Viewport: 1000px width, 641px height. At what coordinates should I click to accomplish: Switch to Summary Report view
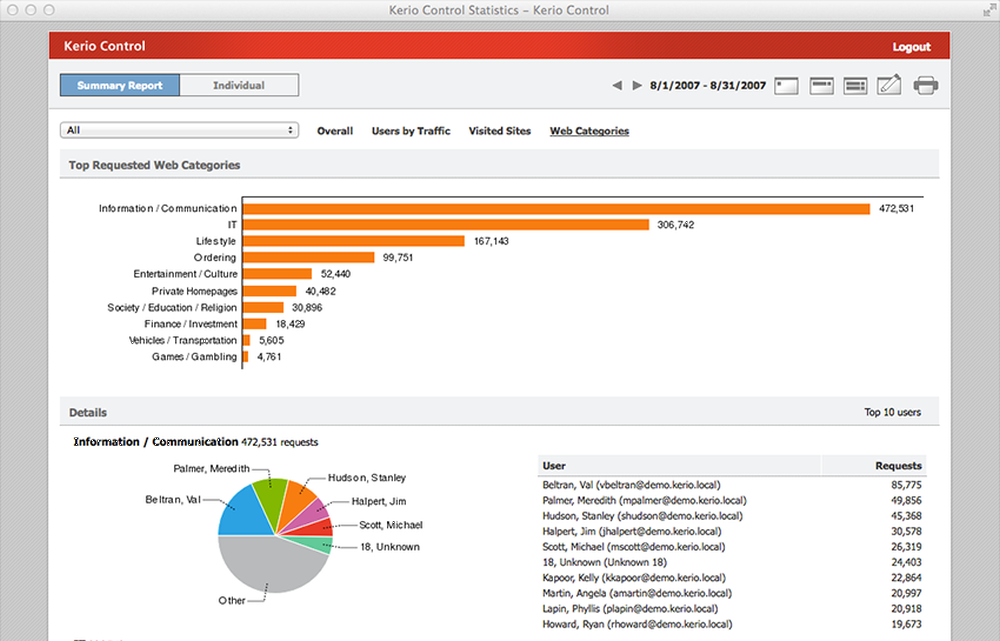pyautogui.click(x=120, y=86)
